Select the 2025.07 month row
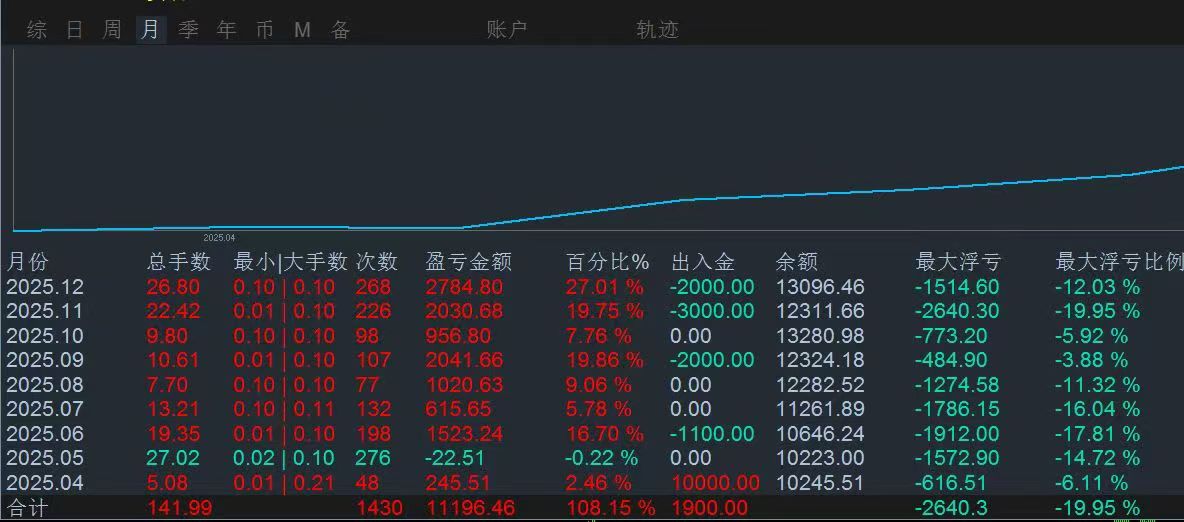 [x=592, y=409]
